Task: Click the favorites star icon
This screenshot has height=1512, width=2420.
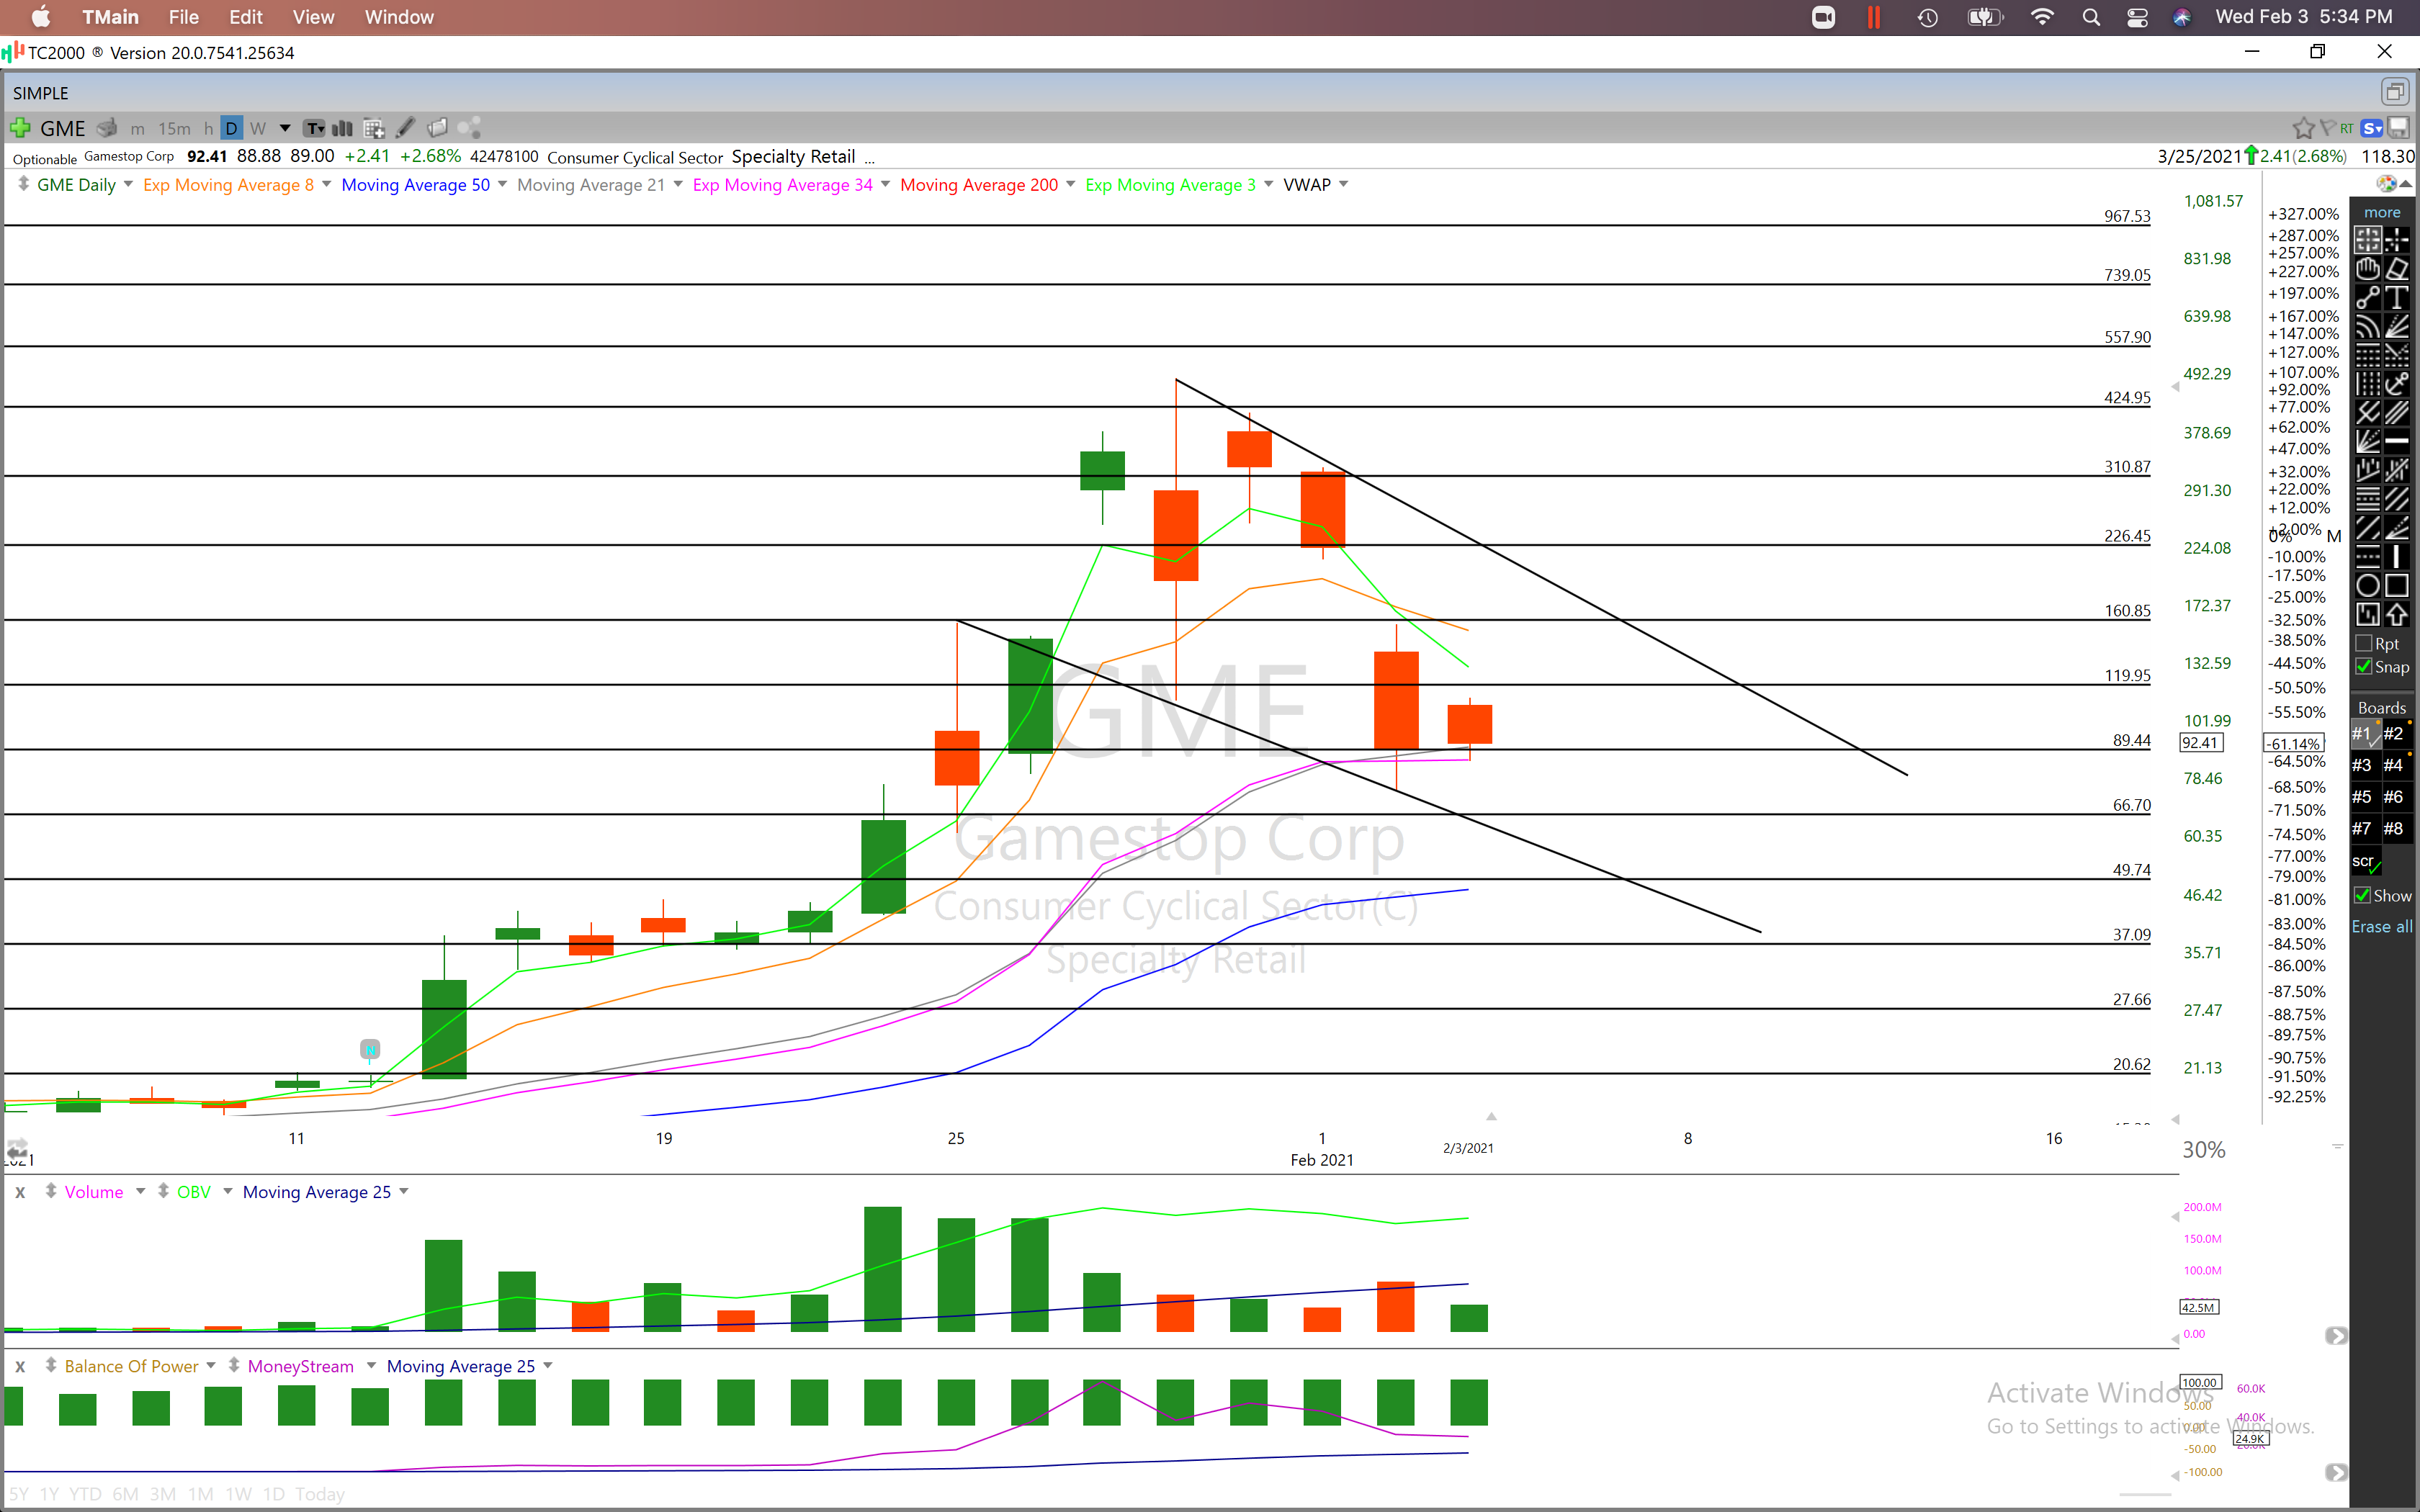Action: 2304,128
